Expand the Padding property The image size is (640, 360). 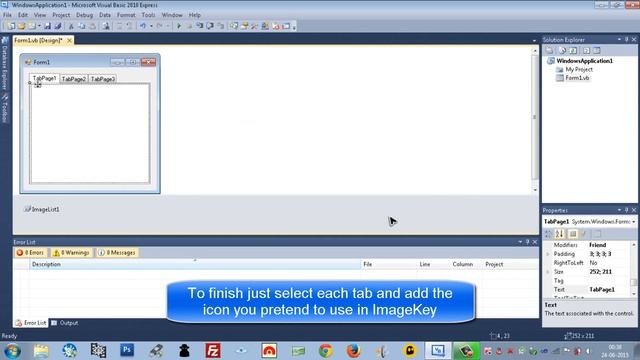[548, 254]
